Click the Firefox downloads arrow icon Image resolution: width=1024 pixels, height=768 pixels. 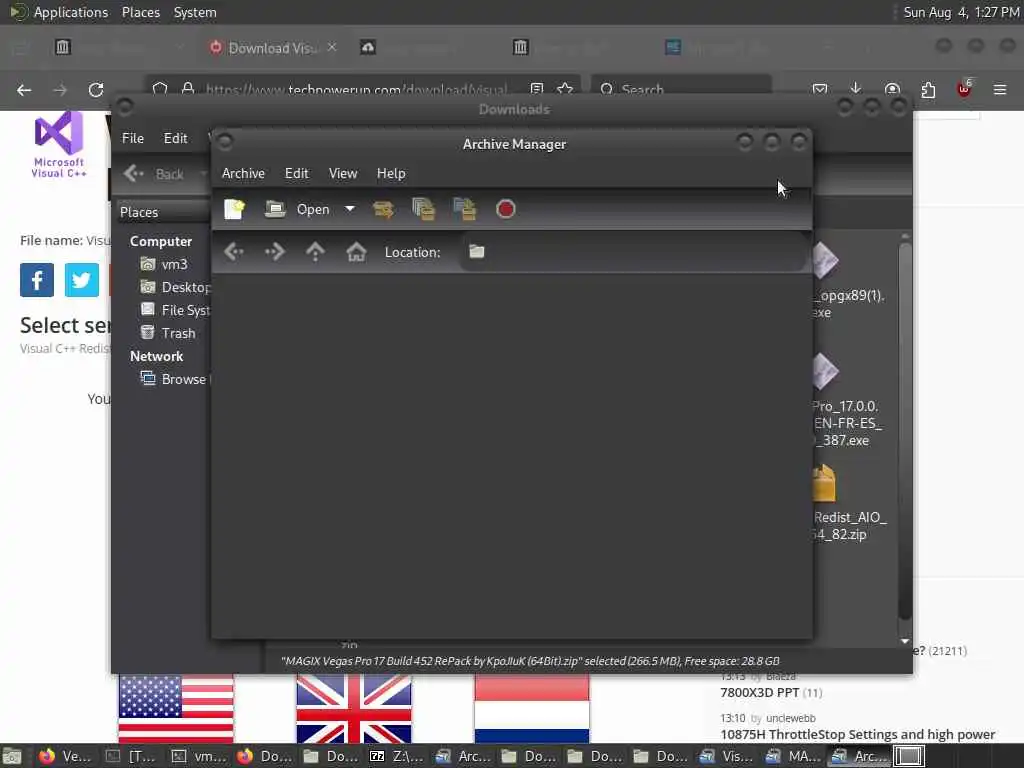[856, 89]
